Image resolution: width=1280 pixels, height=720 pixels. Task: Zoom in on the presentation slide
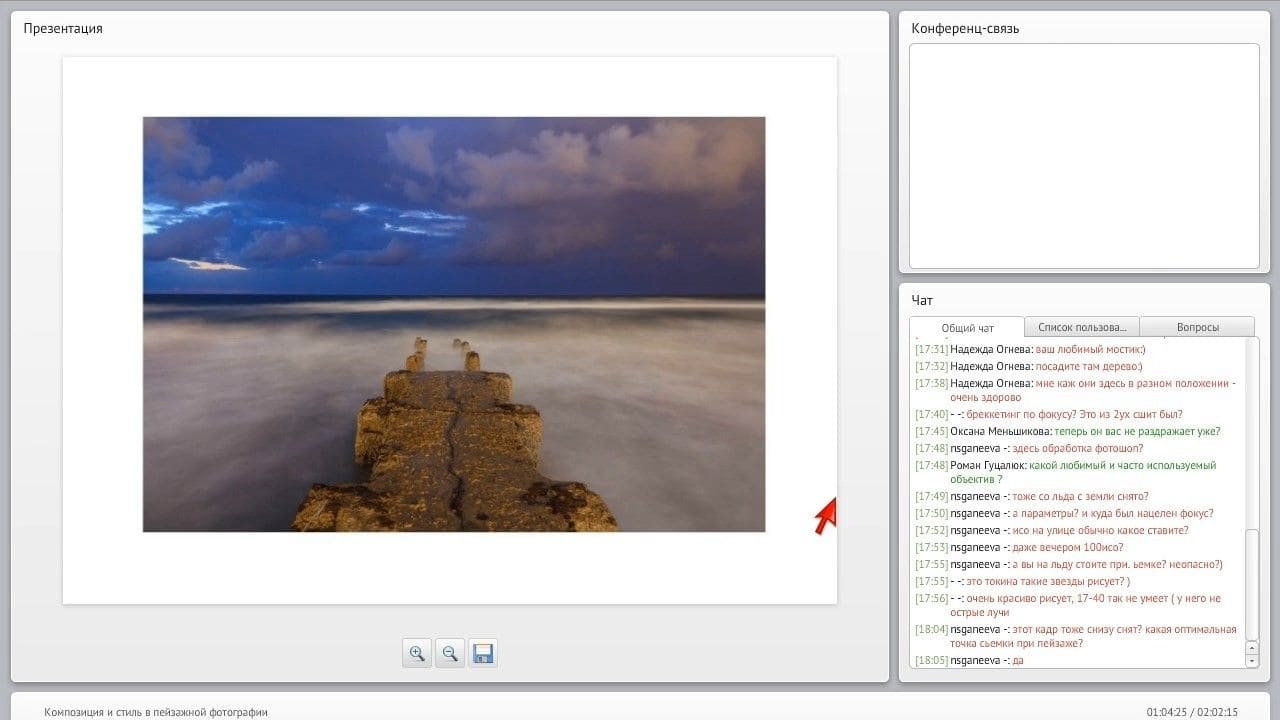(x=417, y=654)
